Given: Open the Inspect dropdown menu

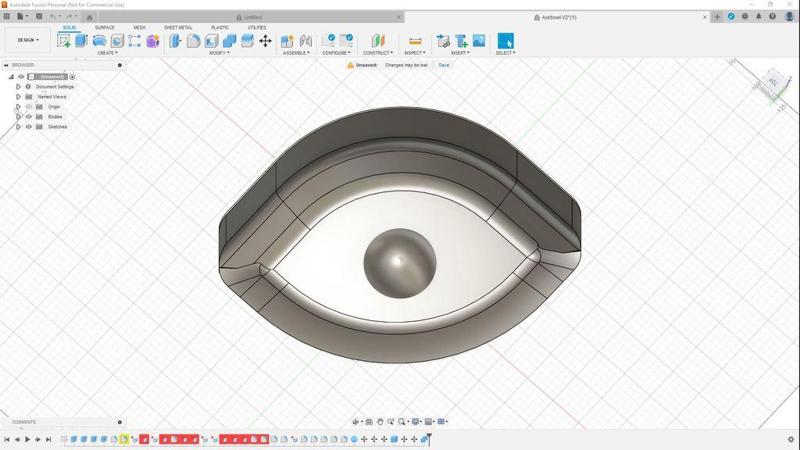Looking at the screenshot, I should point(415,53).
